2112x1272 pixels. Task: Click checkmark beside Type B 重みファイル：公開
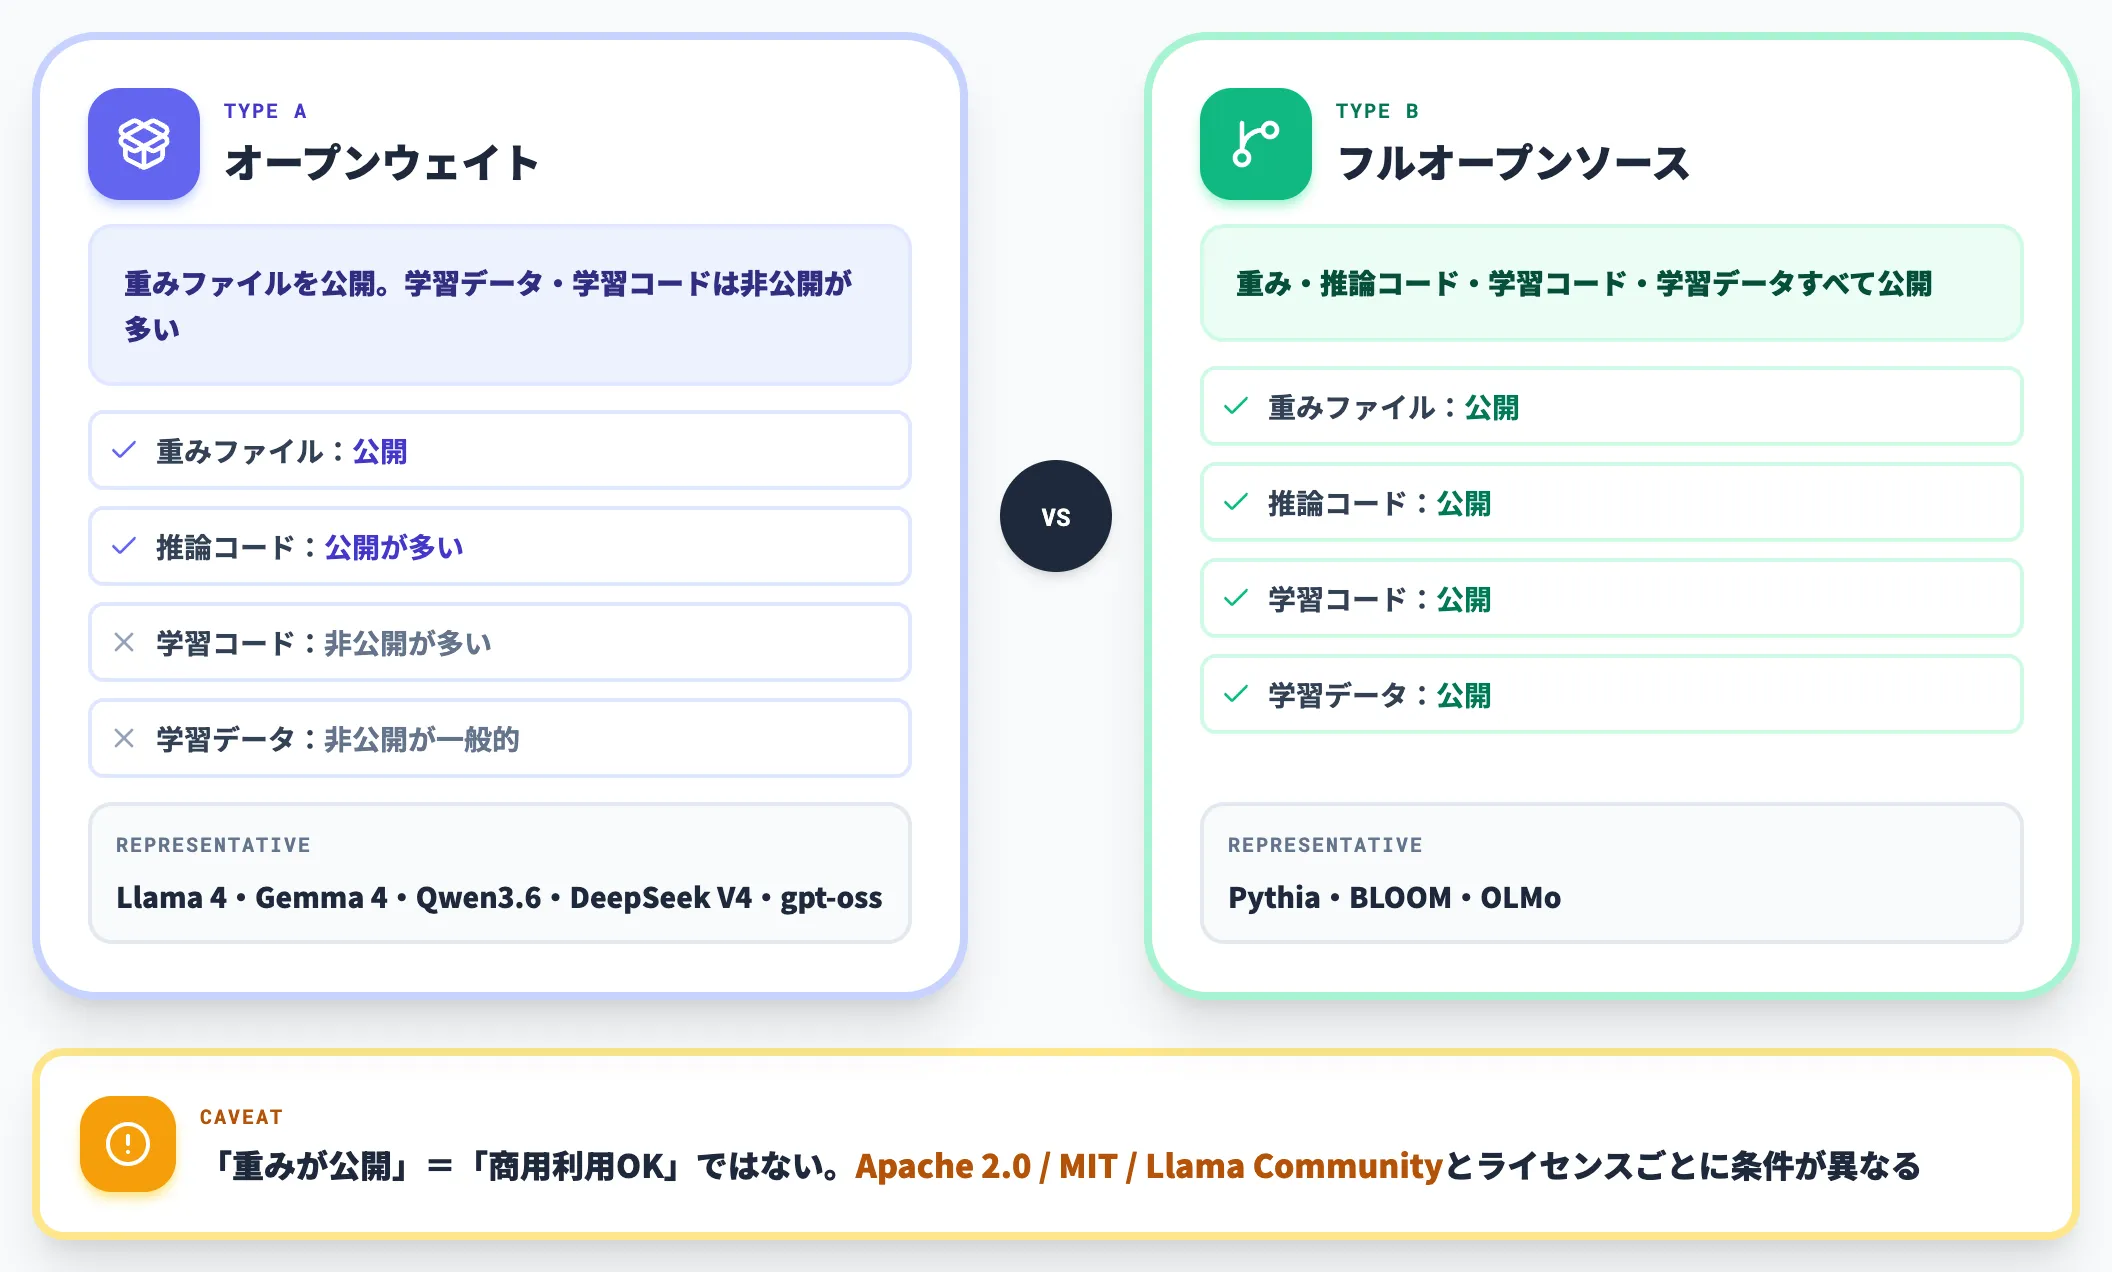1236,406
